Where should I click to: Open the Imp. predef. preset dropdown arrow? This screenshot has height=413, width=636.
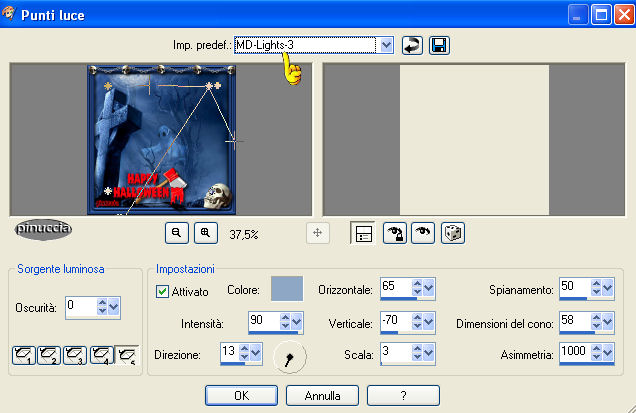[x=387, y=45]
